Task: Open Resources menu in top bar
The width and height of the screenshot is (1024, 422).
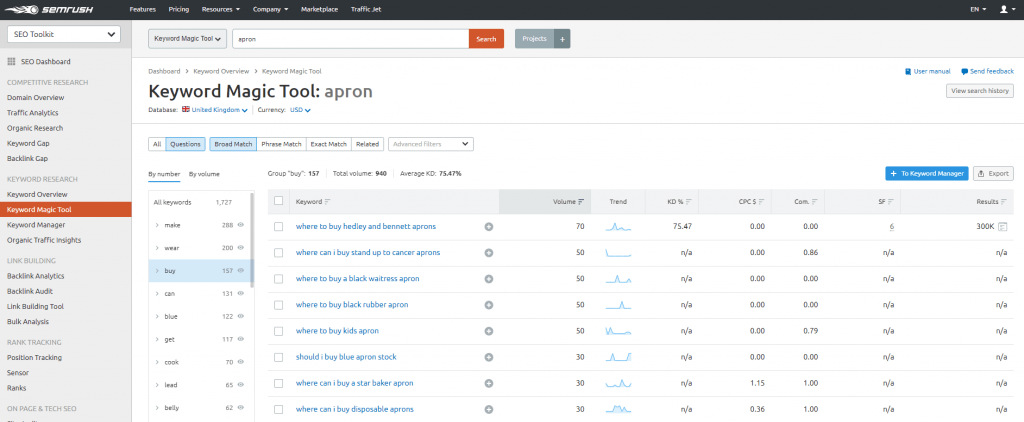Action: pos(221,9)
